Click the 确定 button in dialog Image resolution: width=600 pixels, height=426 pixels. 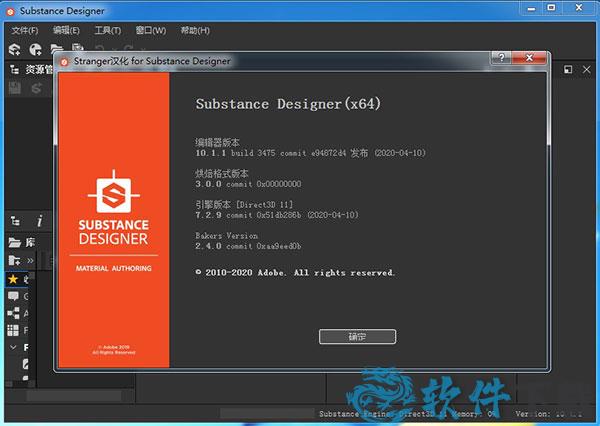point(357,336)
